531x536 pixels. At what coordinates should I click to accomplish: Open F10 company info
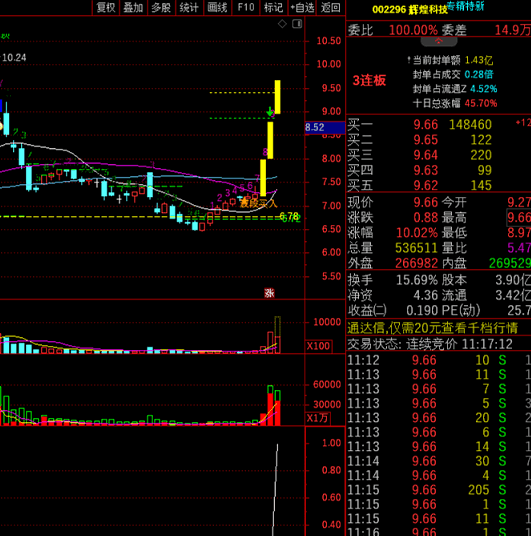(x=246, y=8)
